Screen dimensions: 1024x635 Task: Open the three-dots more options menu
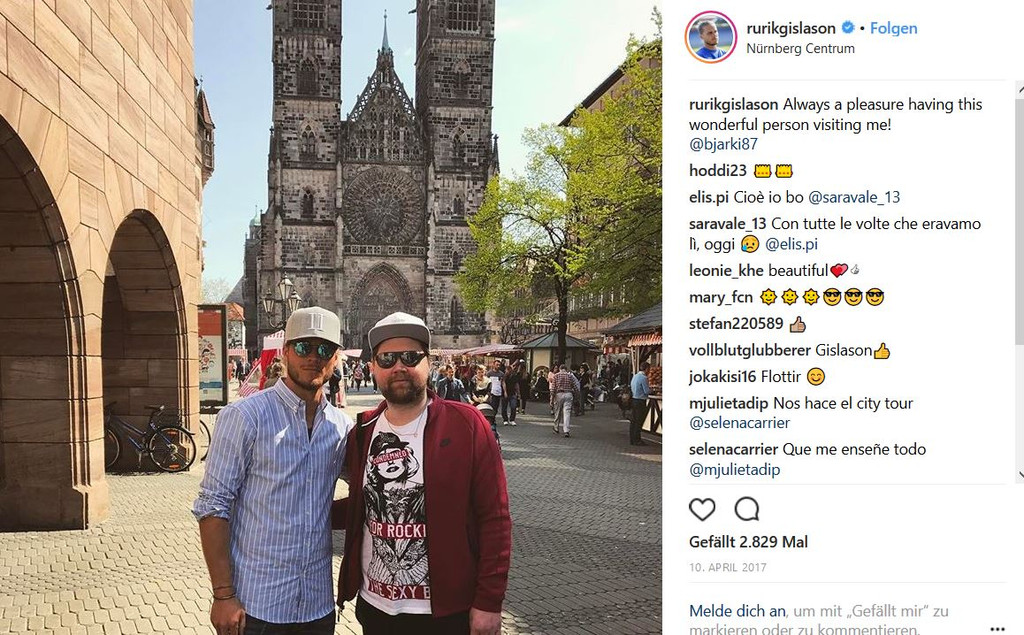coord(997,629)
